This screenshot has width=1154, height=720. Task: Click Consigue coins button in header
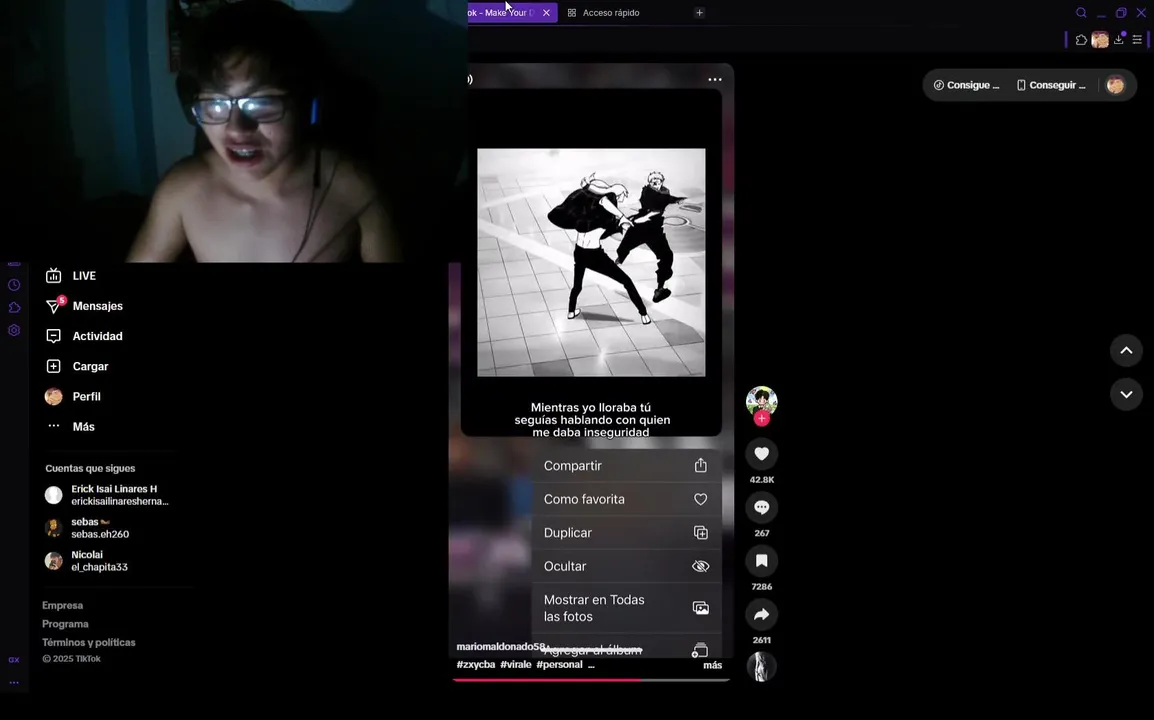click(x=966, y=85)
